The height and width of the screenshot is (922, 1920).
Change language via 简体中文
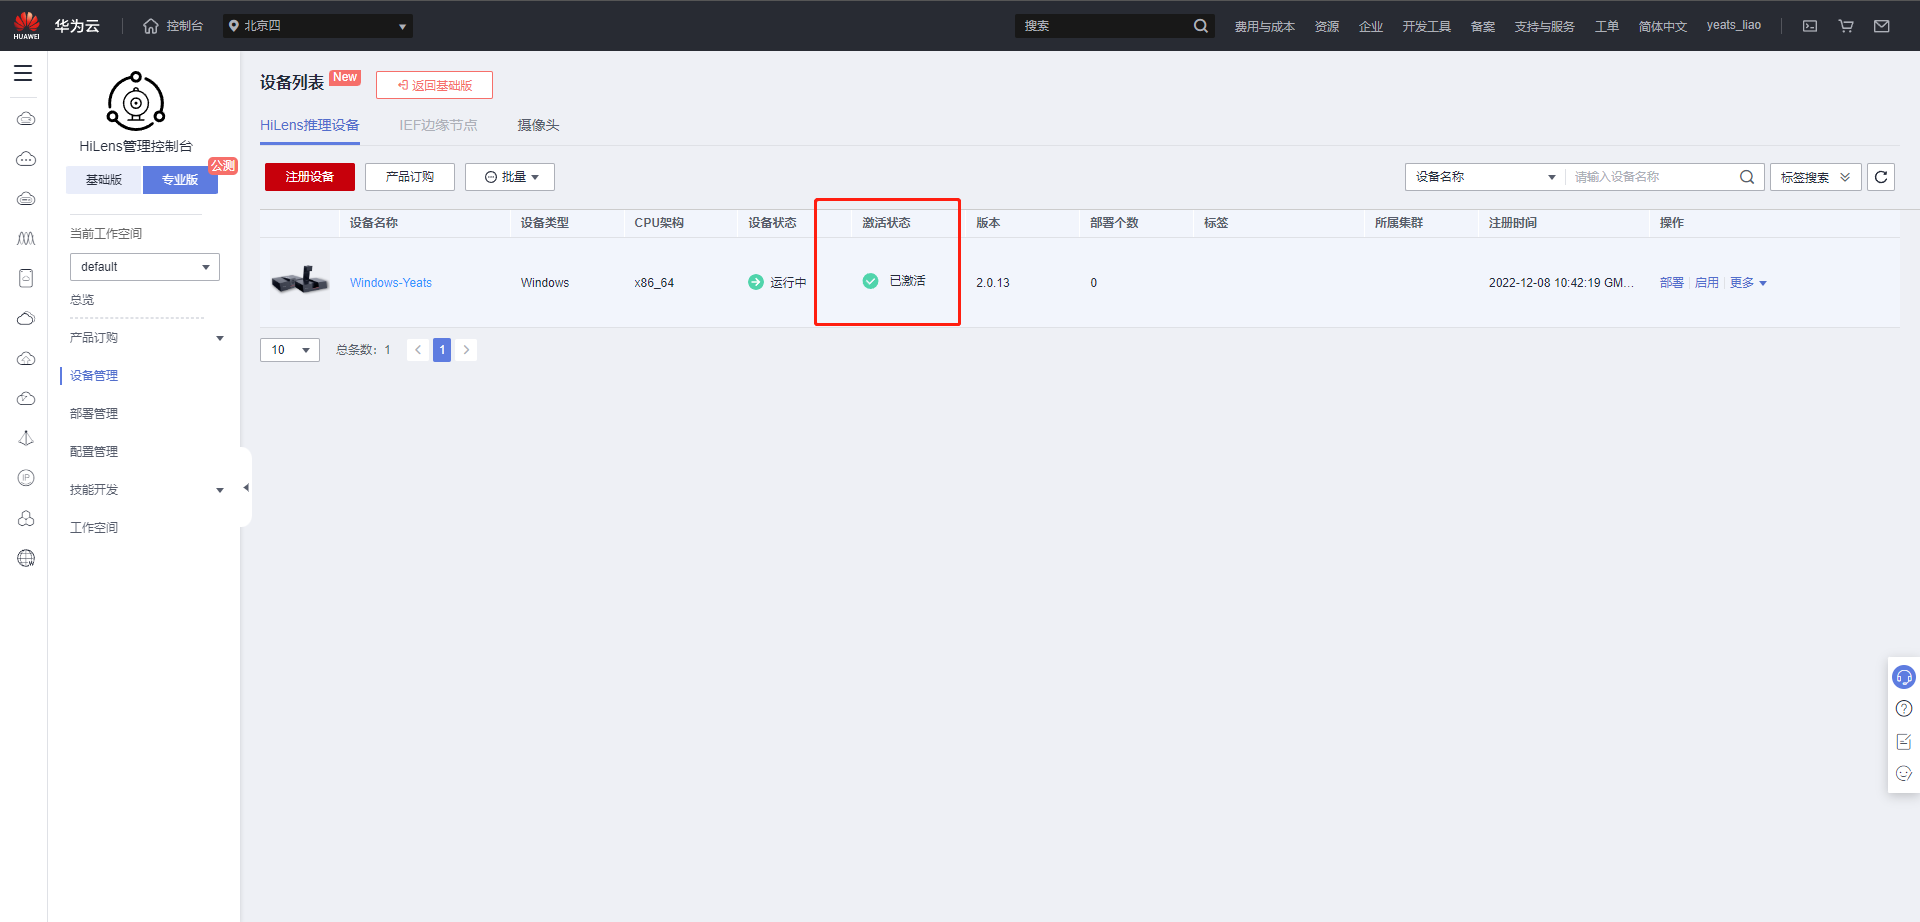pyautogui.click(x=1662, y=26)
